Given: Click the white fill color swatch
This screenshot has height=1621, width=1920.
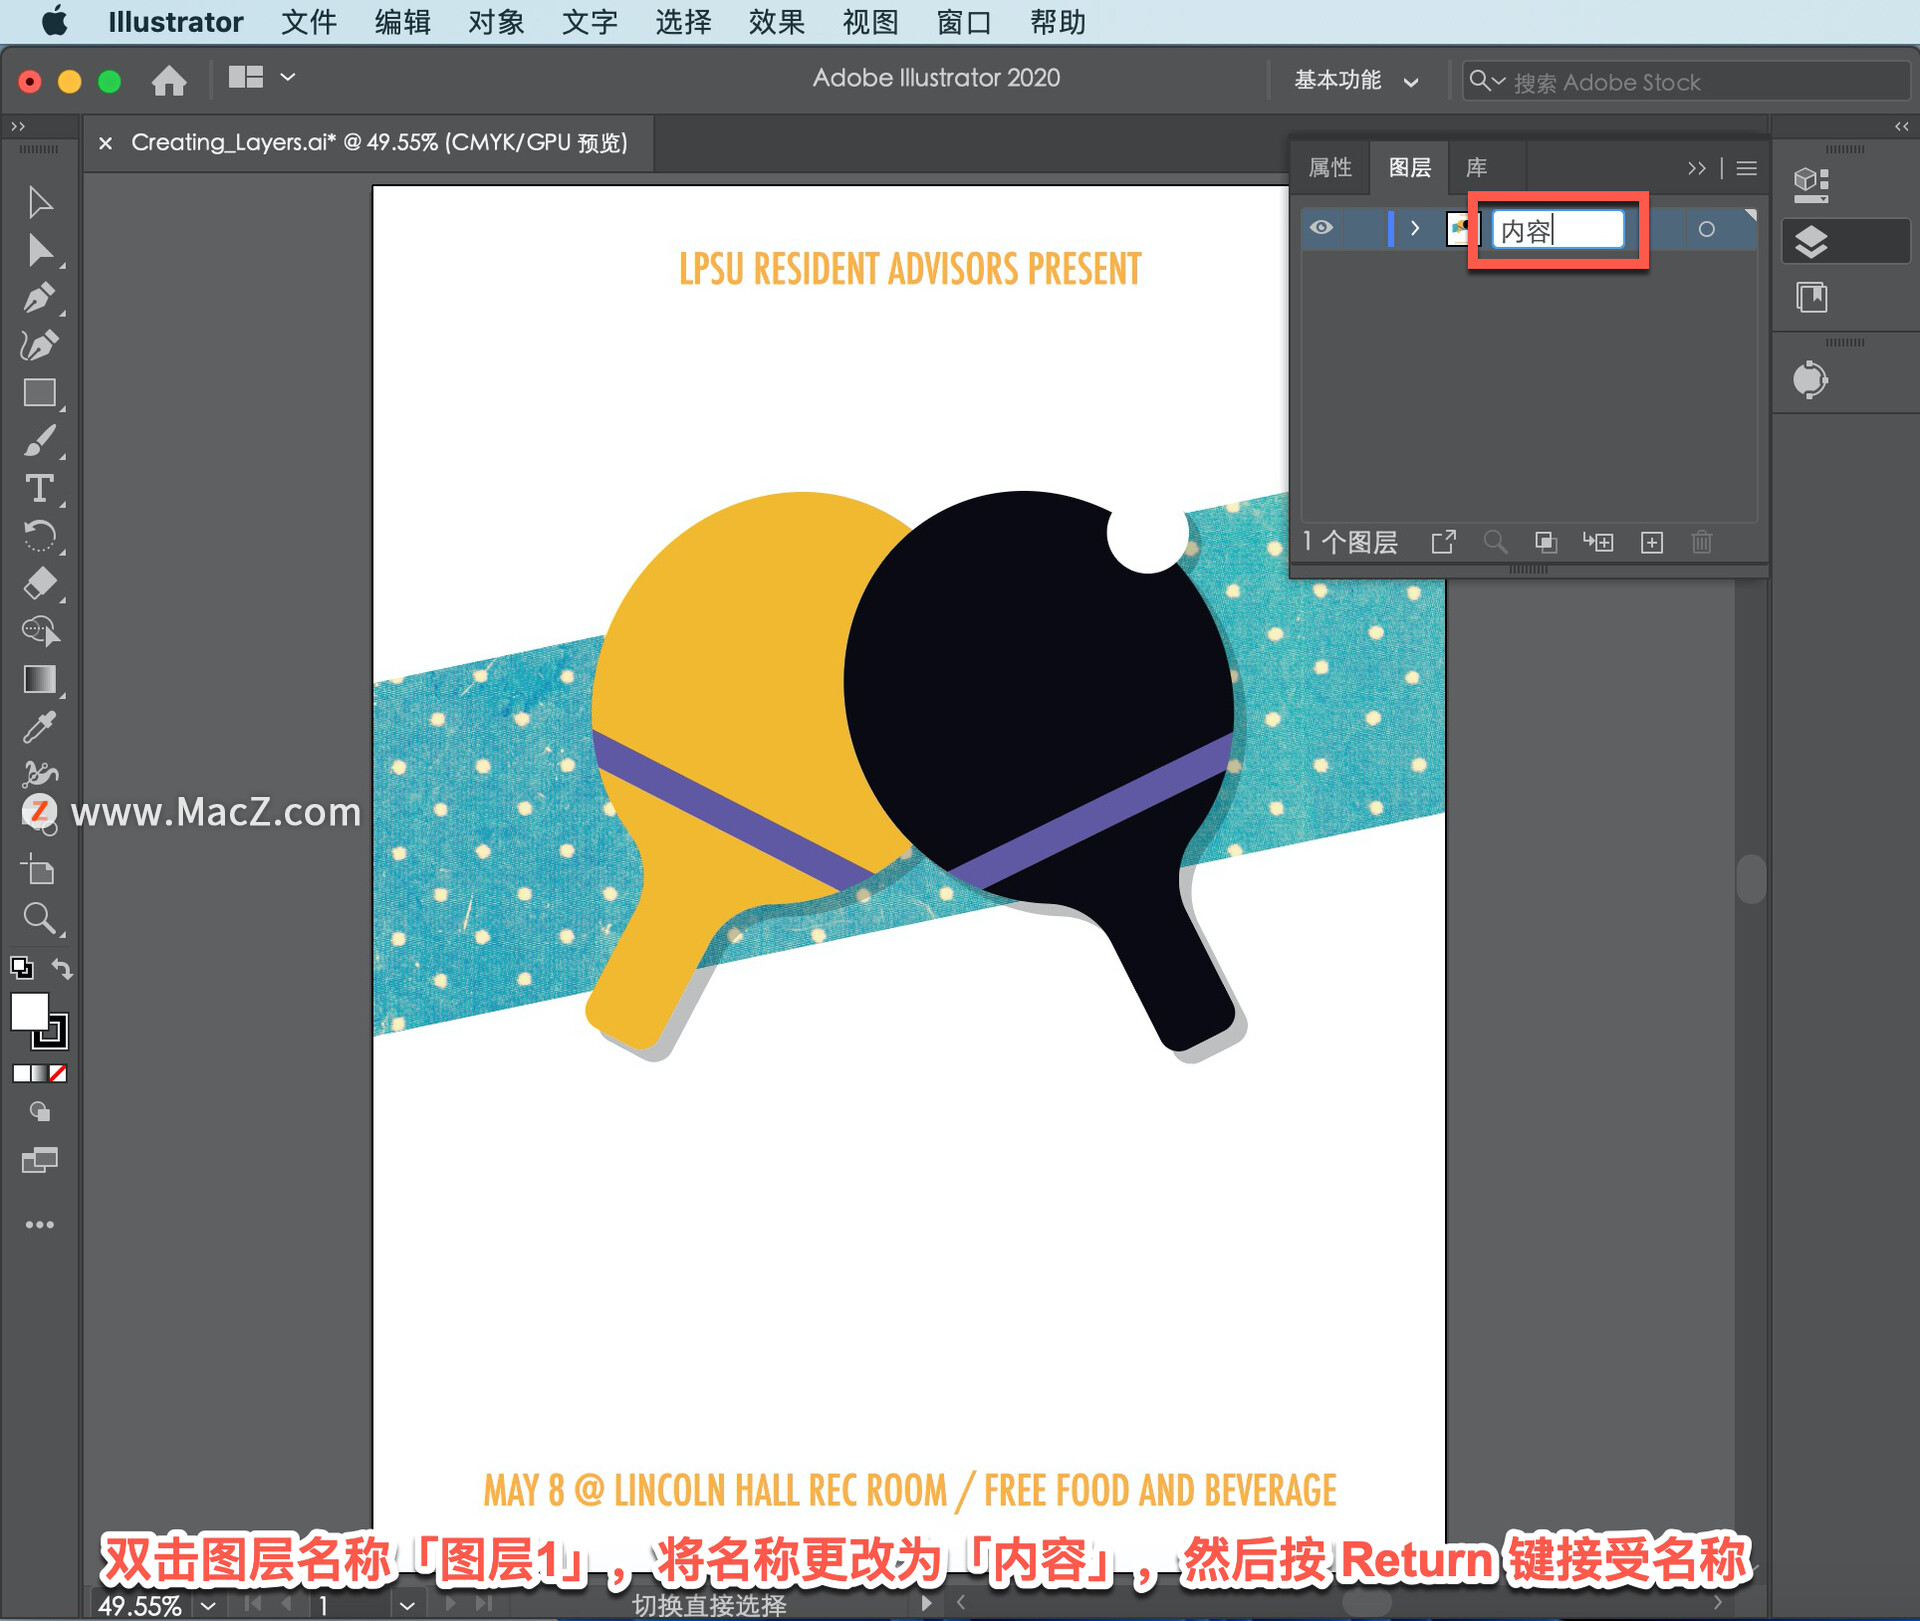Looking at the screenshot, I should coord(29,1011).
